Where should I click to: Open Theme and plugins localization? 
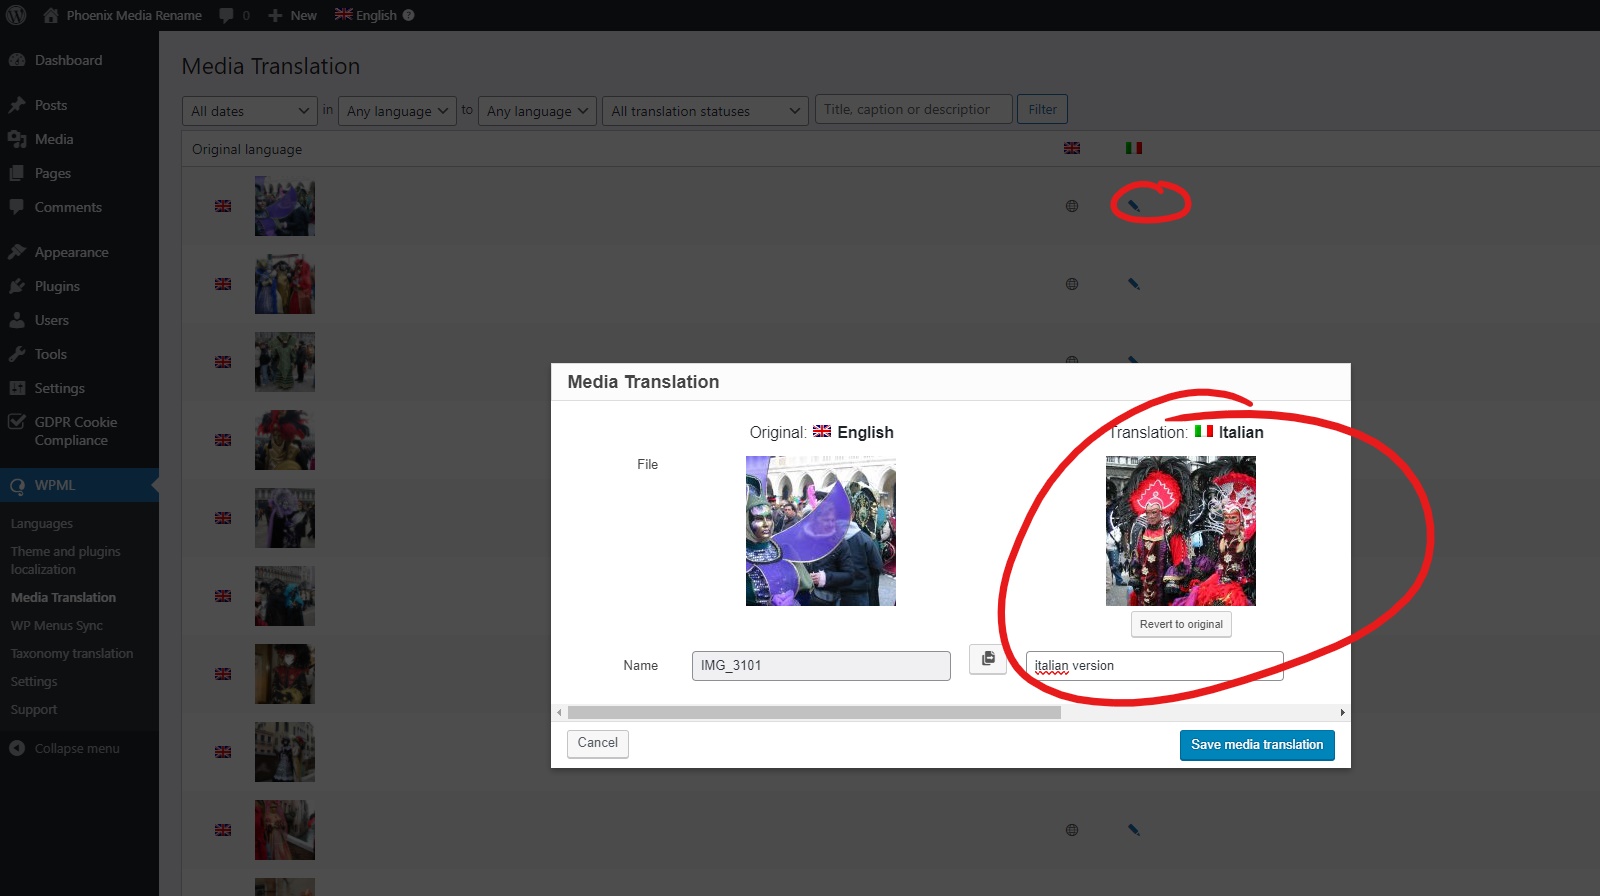65,560
